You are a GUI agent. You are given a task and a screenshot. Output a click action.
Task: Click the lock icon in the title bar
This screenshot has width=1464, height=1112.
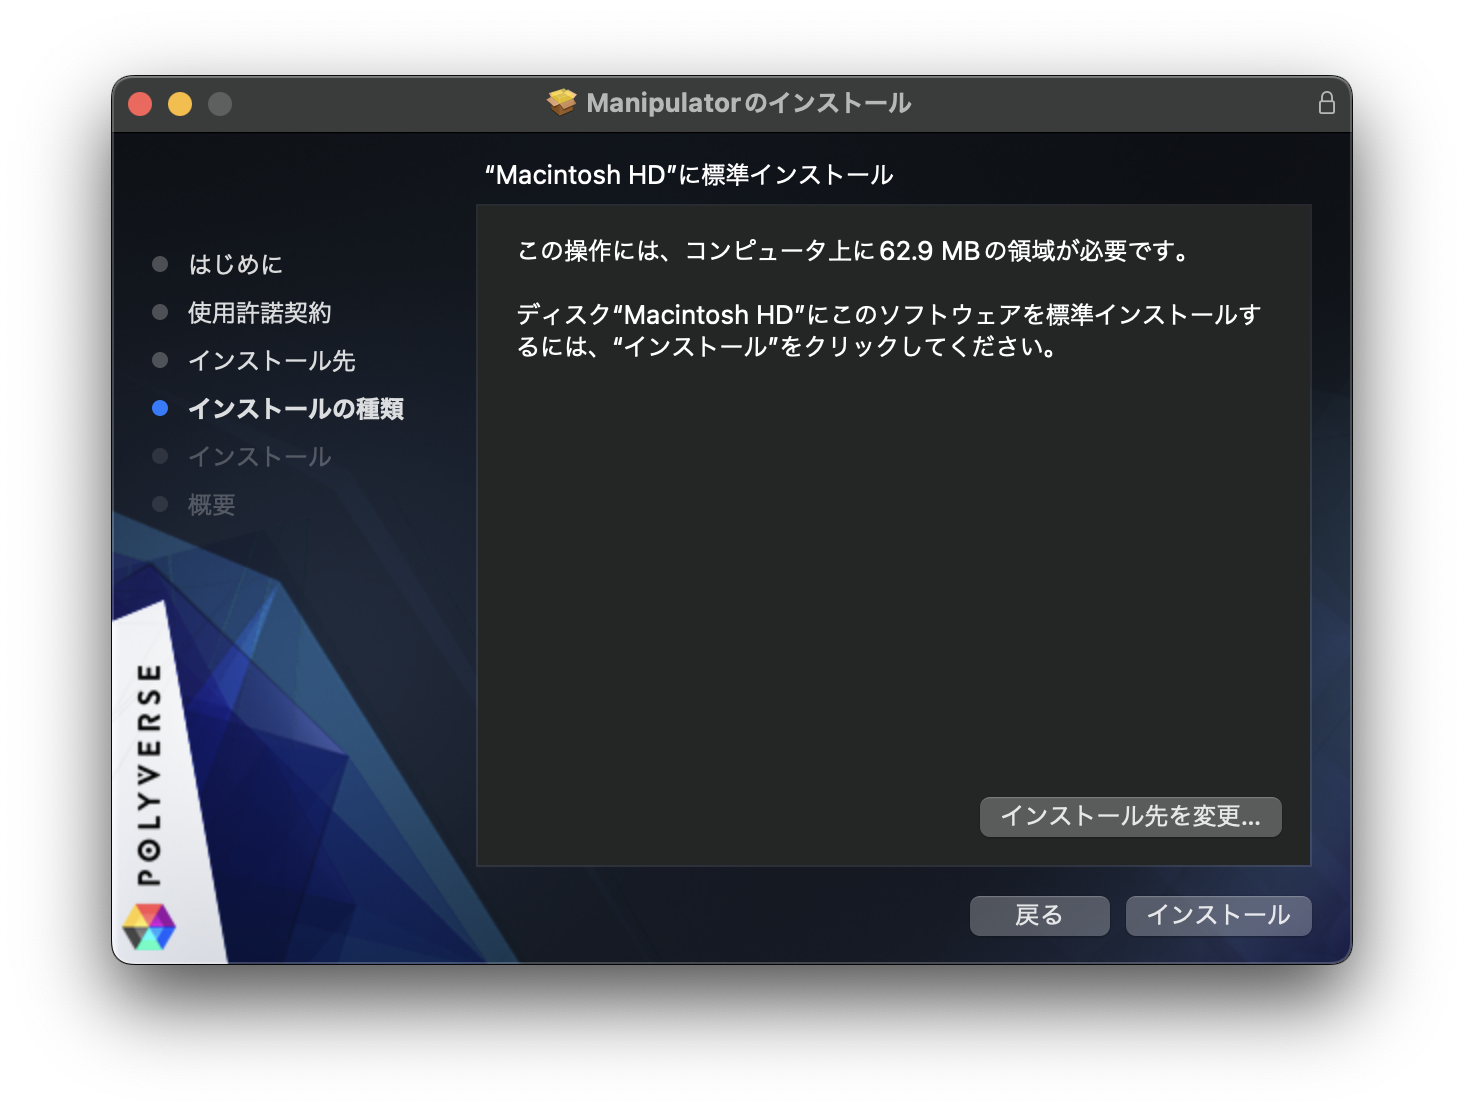(x=1326, y=103)
